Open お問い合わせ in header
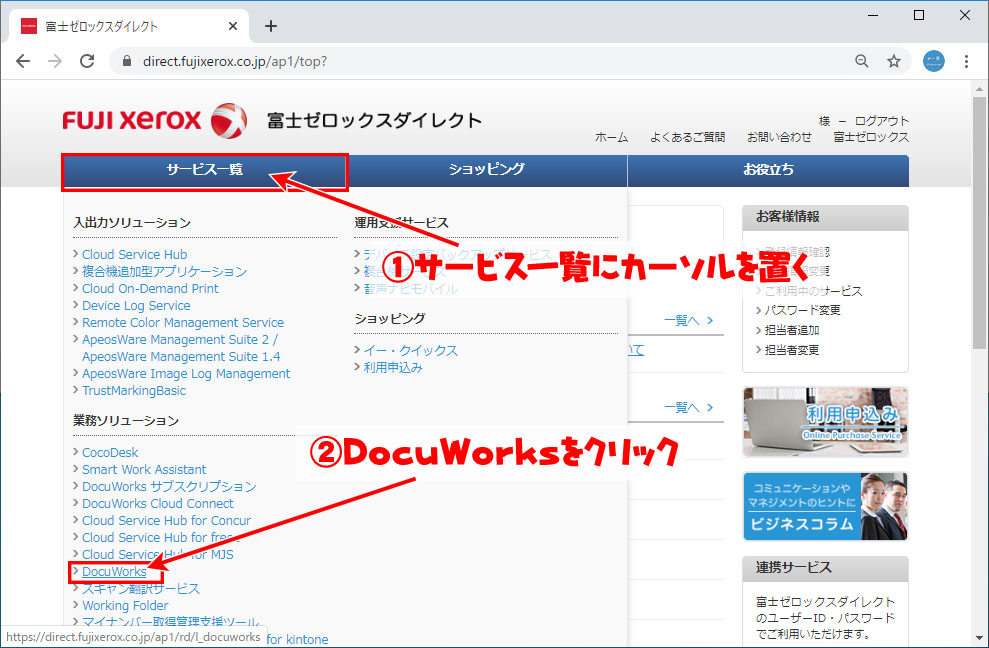The height and width of the screenshot is (648, 989). click(x=779, y=137)
